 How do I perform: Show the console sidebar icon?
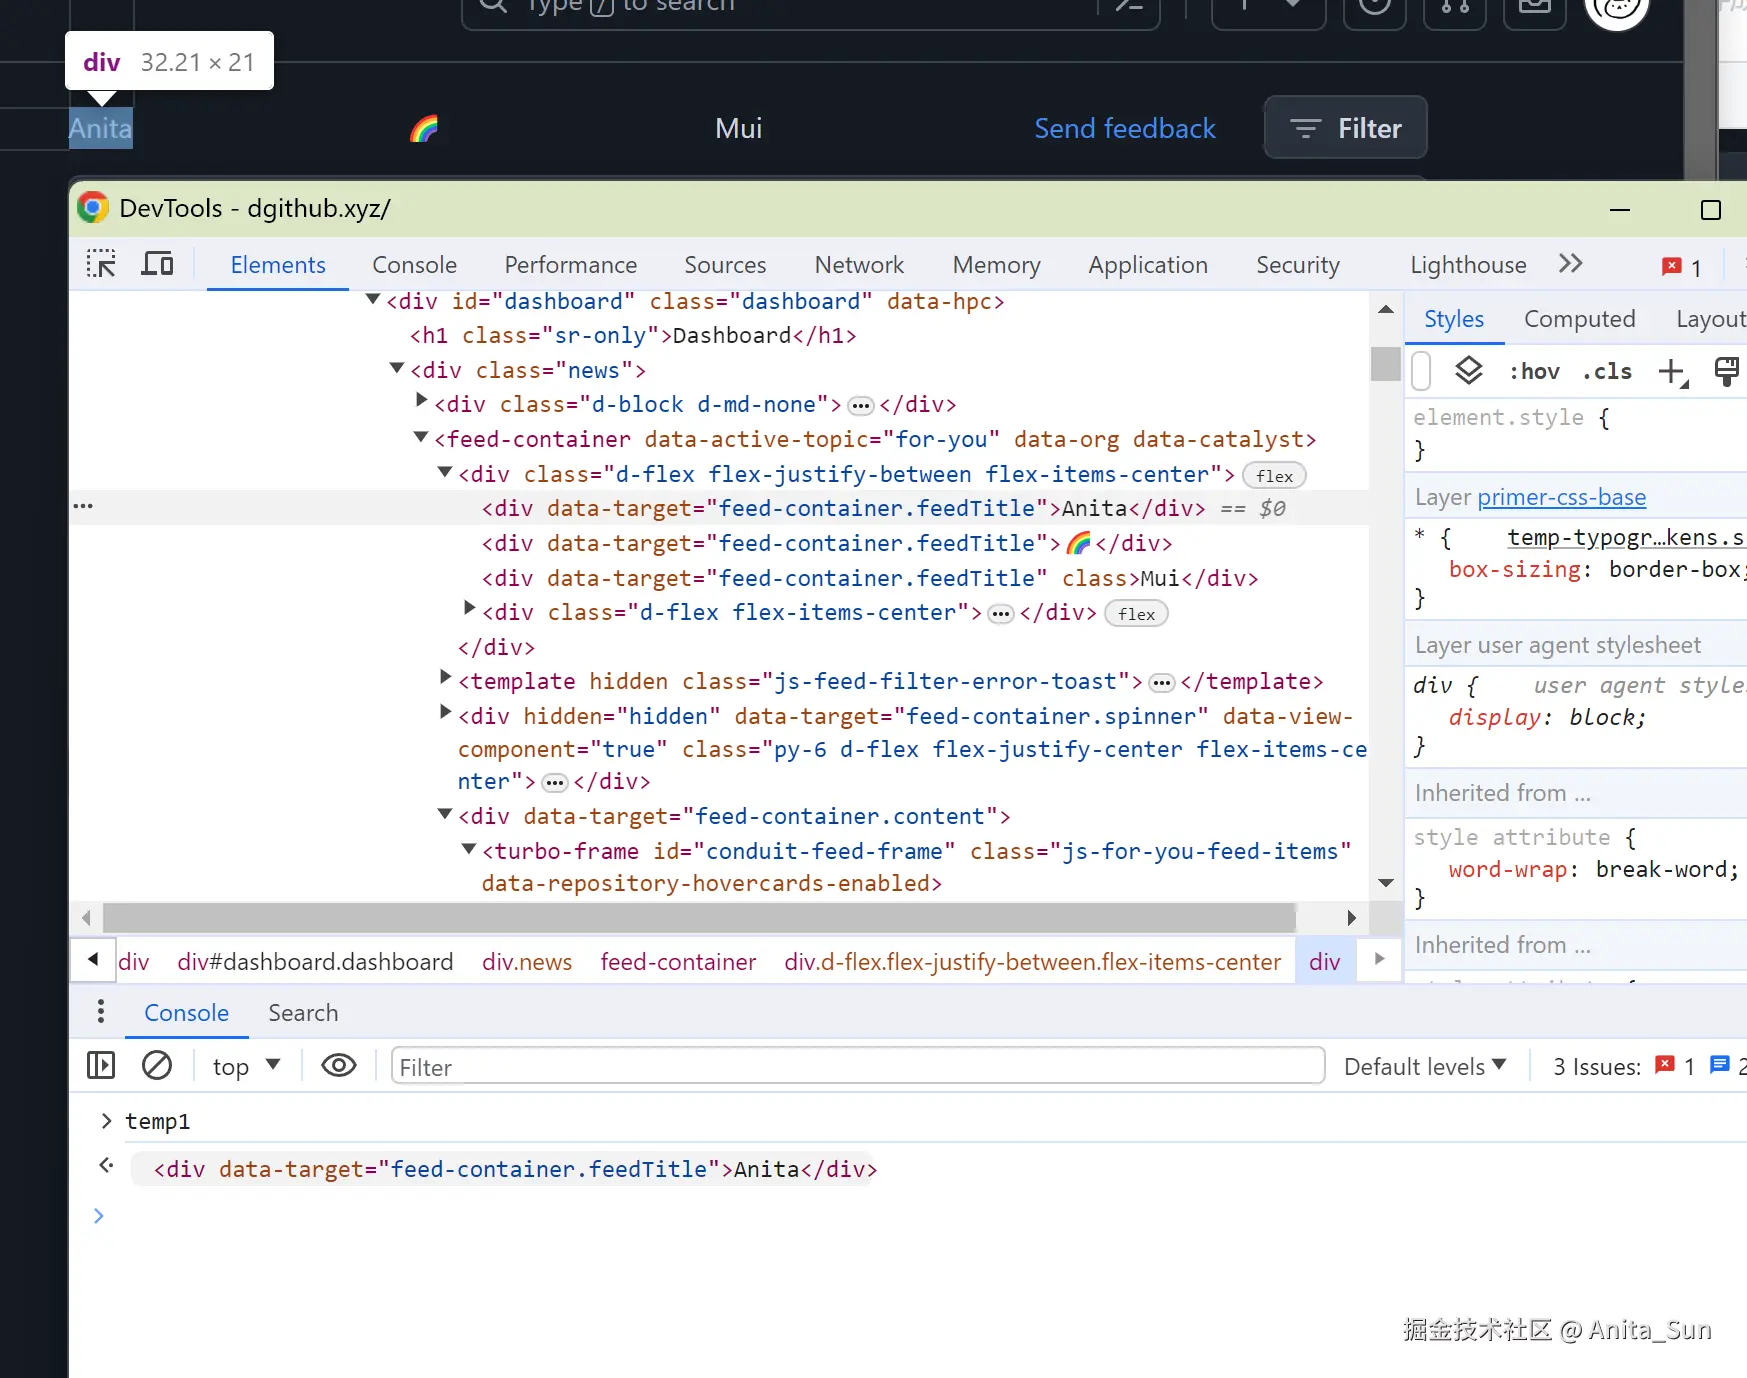click(101, 1066)
